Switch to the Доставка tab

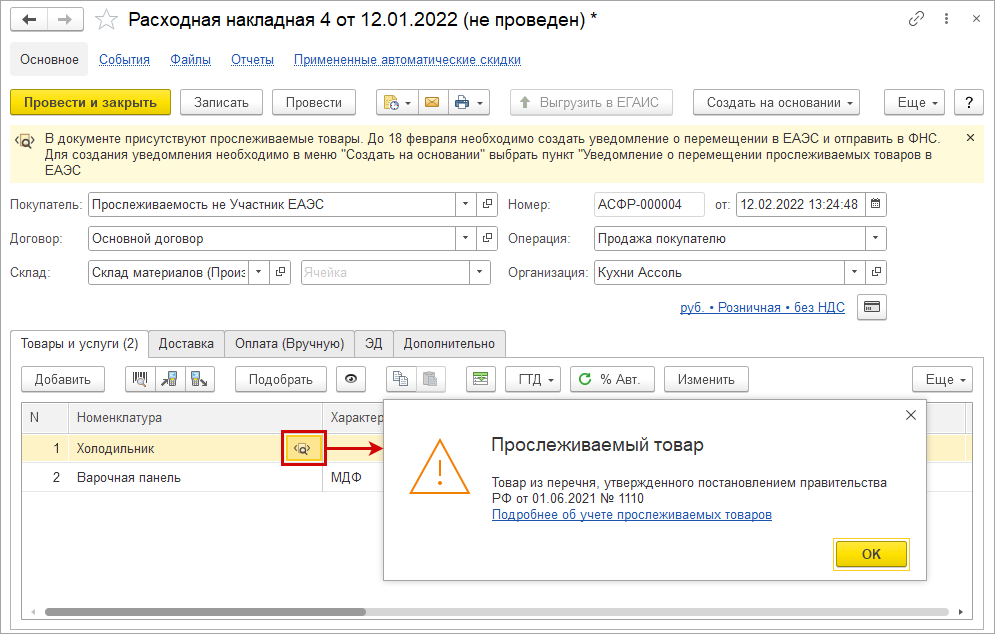(x=186, y=343)
